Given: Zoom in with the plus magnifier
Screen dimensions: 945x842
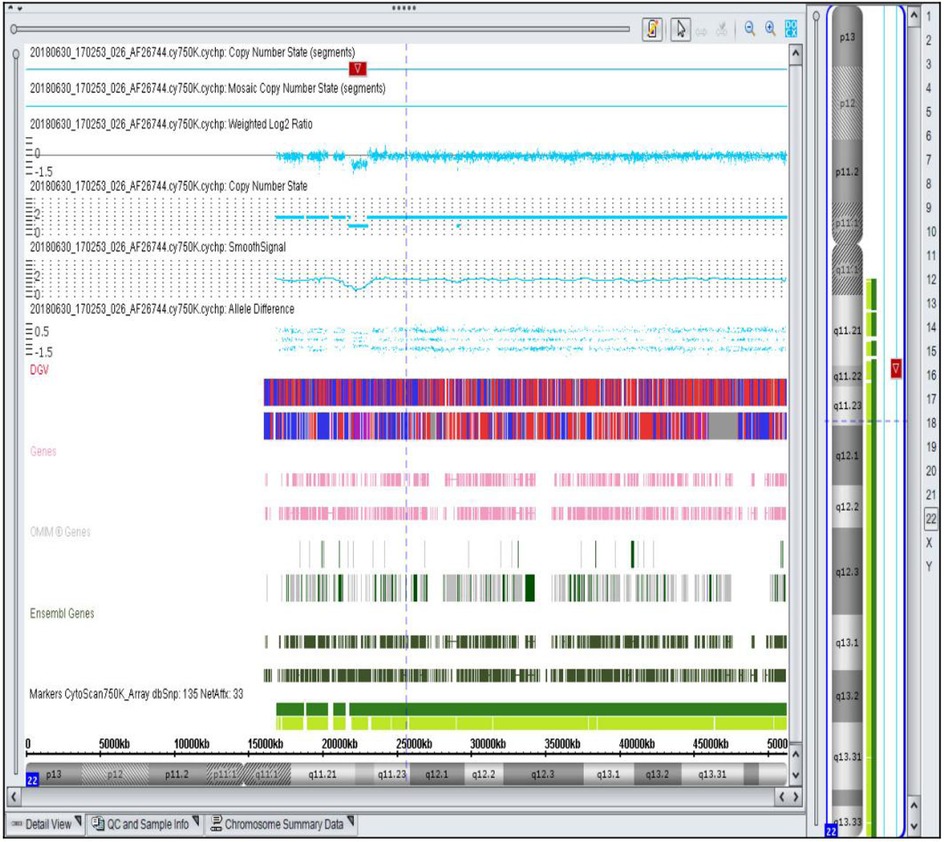Looking at the screenshot, I should (x=770, y=28).
